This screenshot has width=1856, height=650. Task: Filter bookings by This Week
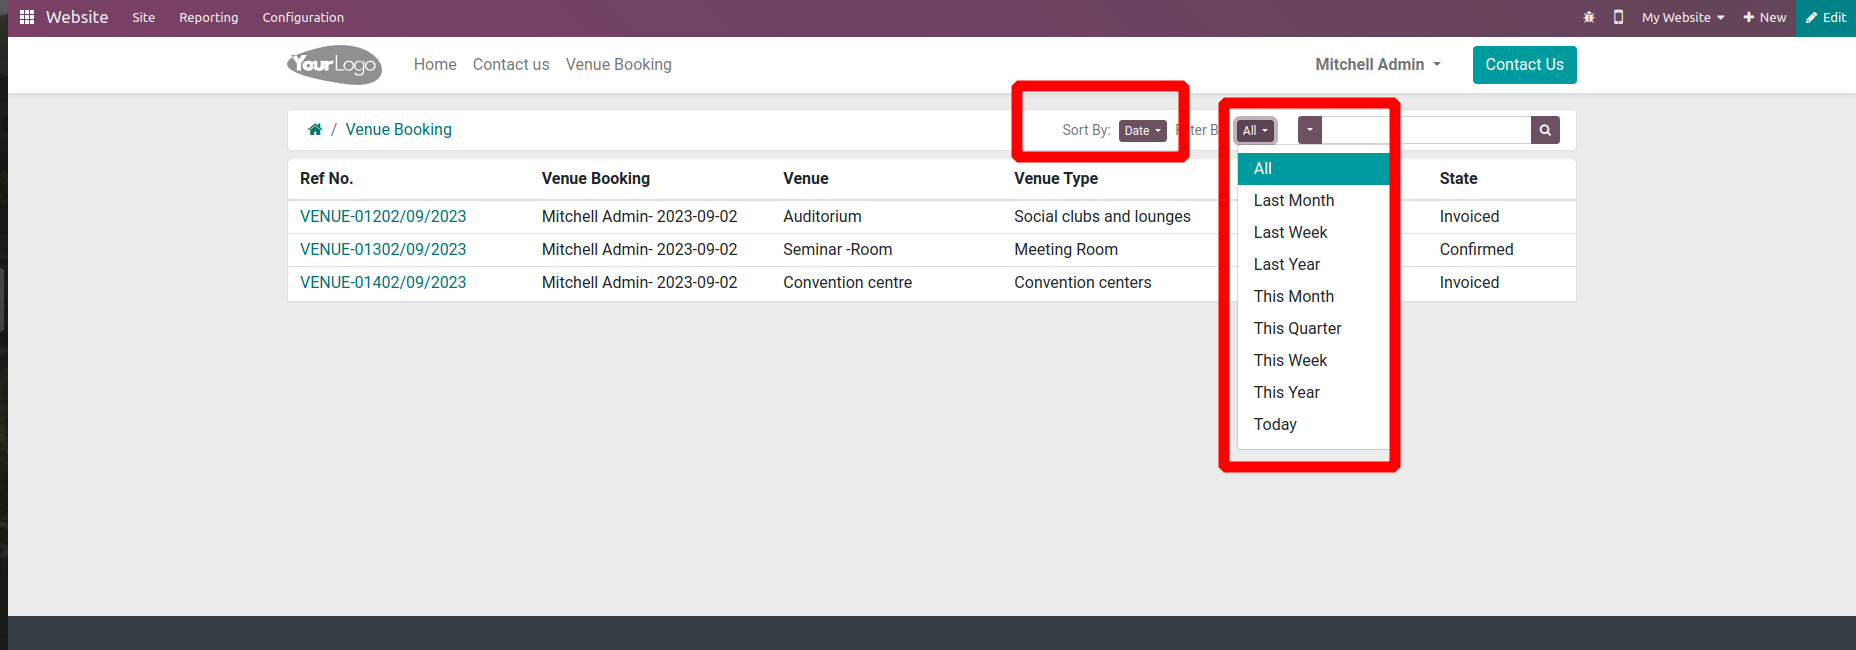1314,361
